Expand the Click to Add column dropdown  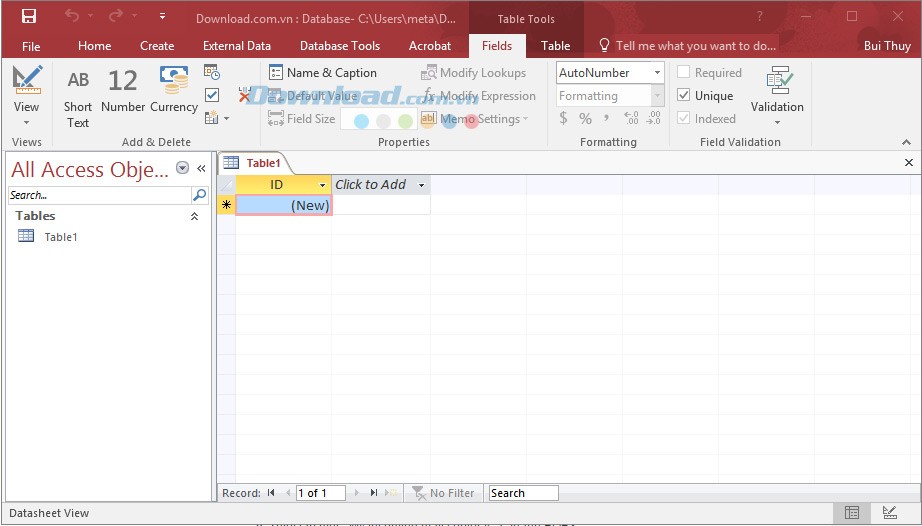click(421, 185)
